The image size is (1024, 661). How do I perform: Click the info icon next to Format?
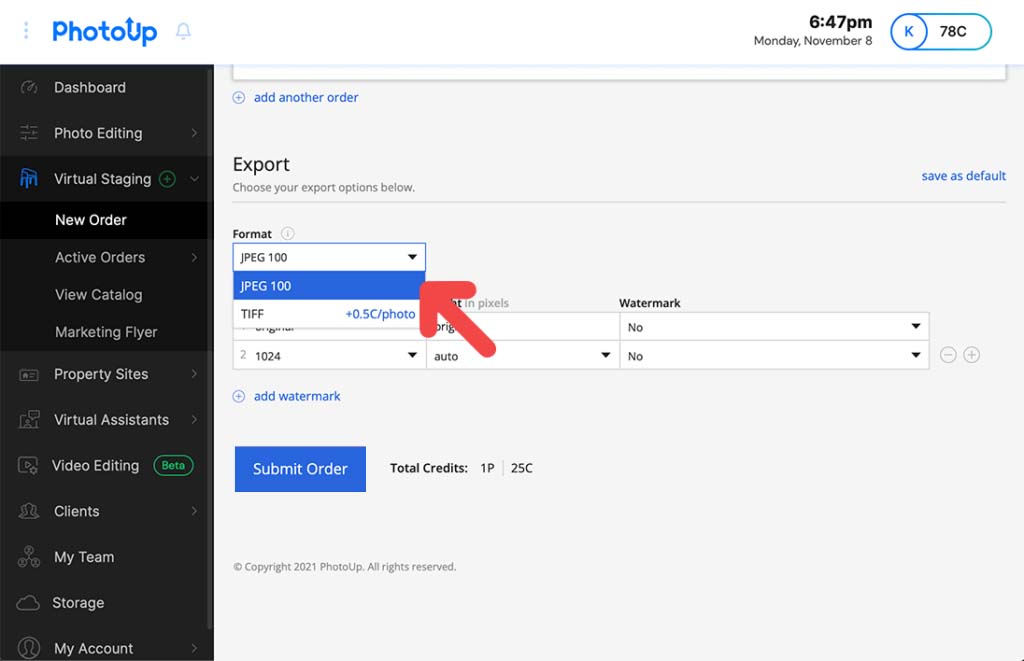[288, 234]
